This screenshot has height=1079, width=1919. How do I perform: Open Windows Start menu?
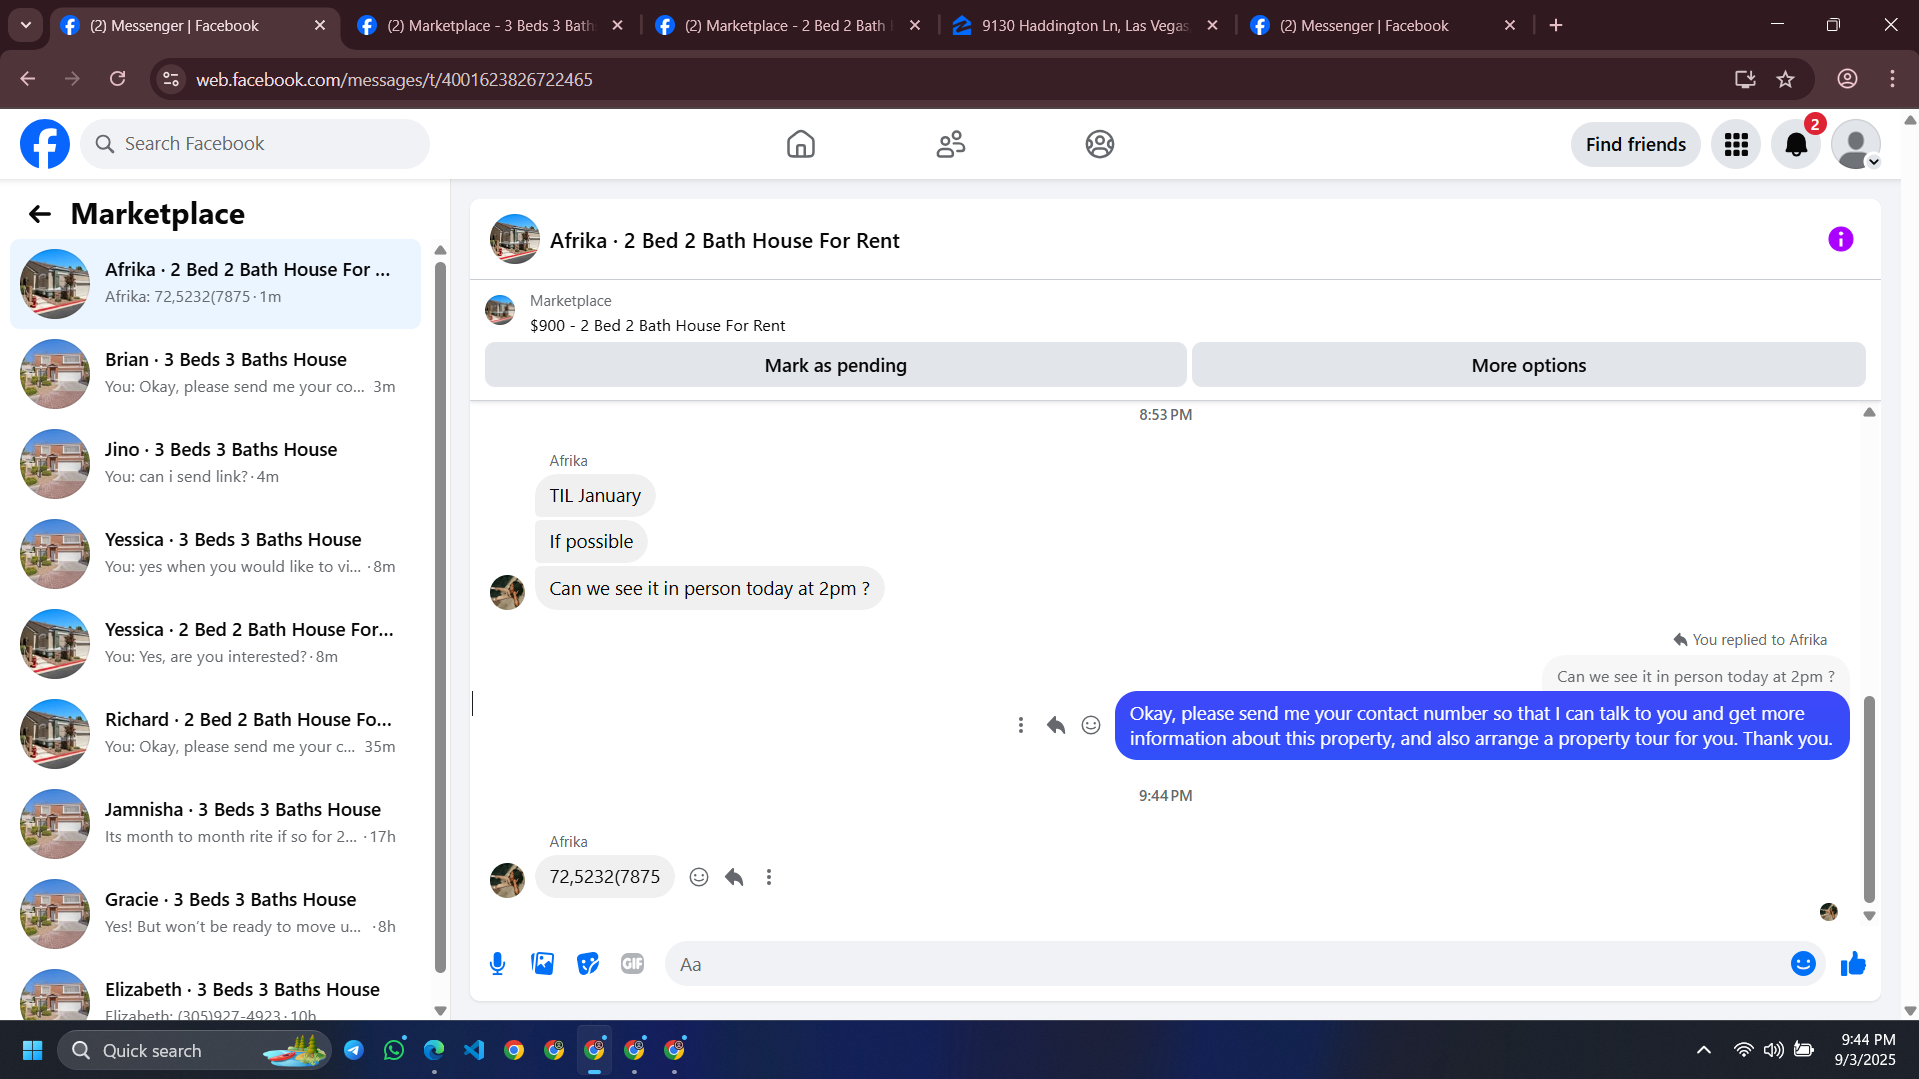pyautogui.click(x=32, y=1050)
